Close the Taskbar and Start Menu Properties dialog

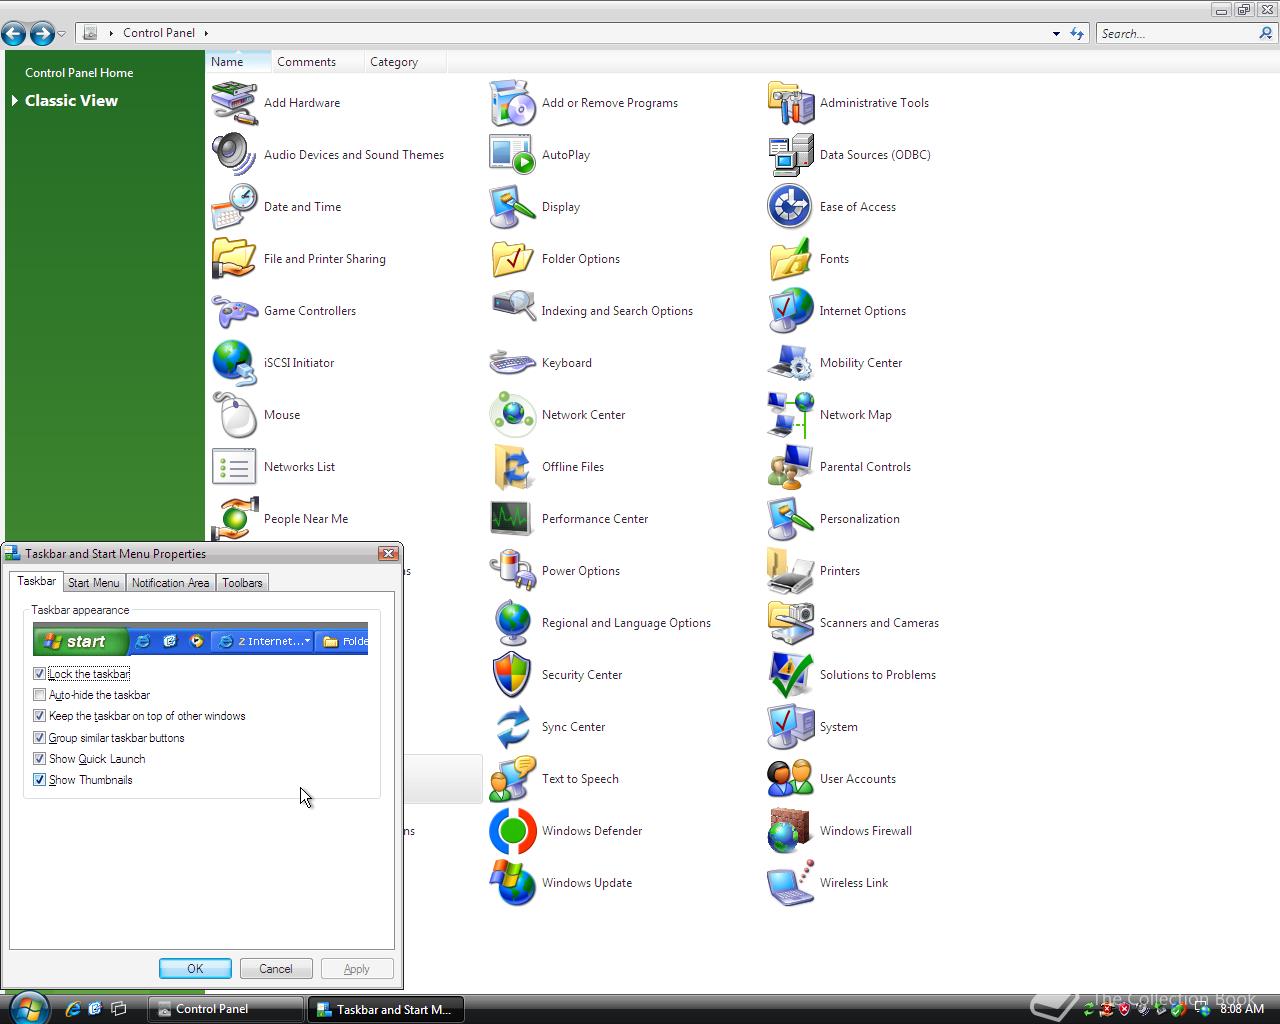click(x=388, y=554)
